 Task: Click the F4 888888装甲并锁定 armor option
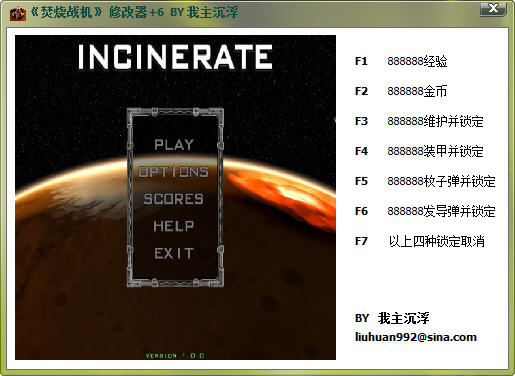point(419,151)
